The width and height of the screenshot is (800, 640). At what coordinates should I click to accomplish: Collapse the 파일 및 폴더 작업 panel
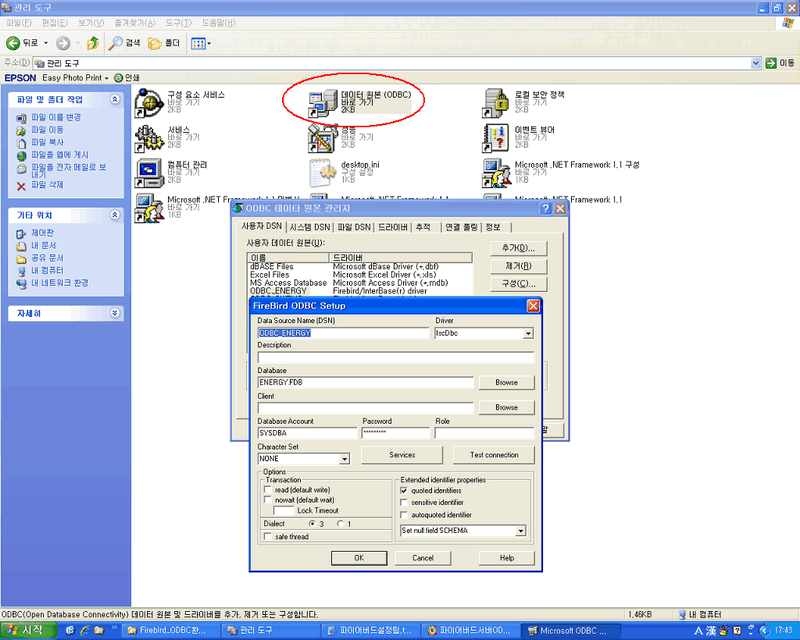[x=115, y=99]
